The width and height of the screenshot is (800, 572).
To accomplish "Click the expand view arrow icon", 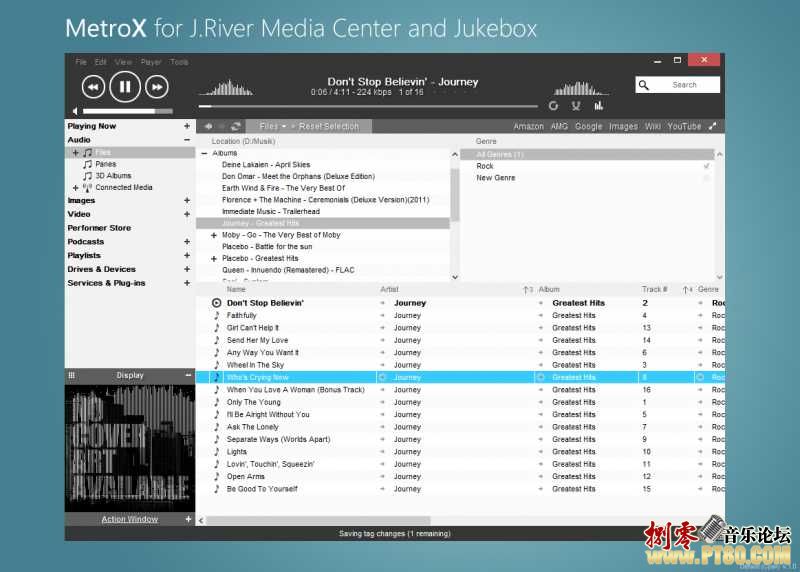I will [x=713, y=126].
